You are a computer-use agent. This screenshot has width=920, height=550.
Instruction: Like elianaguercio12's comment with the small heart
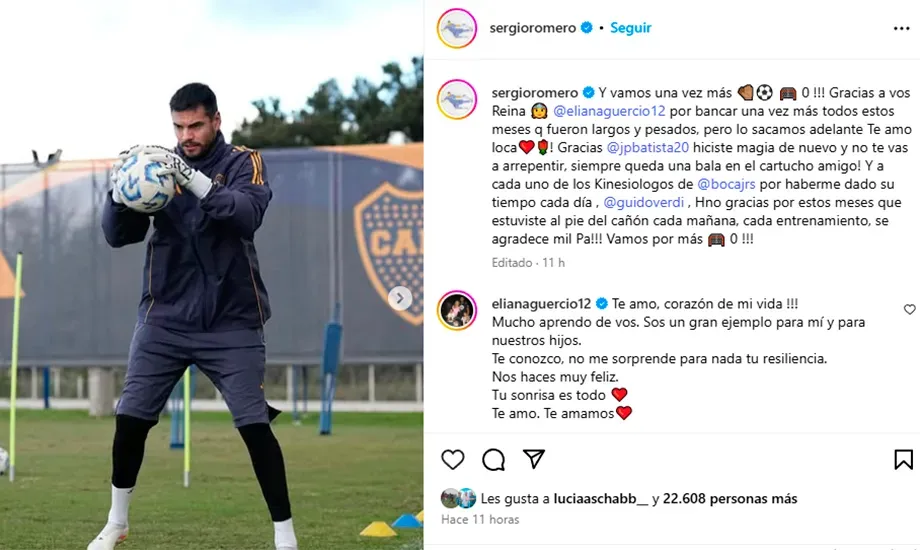point(909,309)
